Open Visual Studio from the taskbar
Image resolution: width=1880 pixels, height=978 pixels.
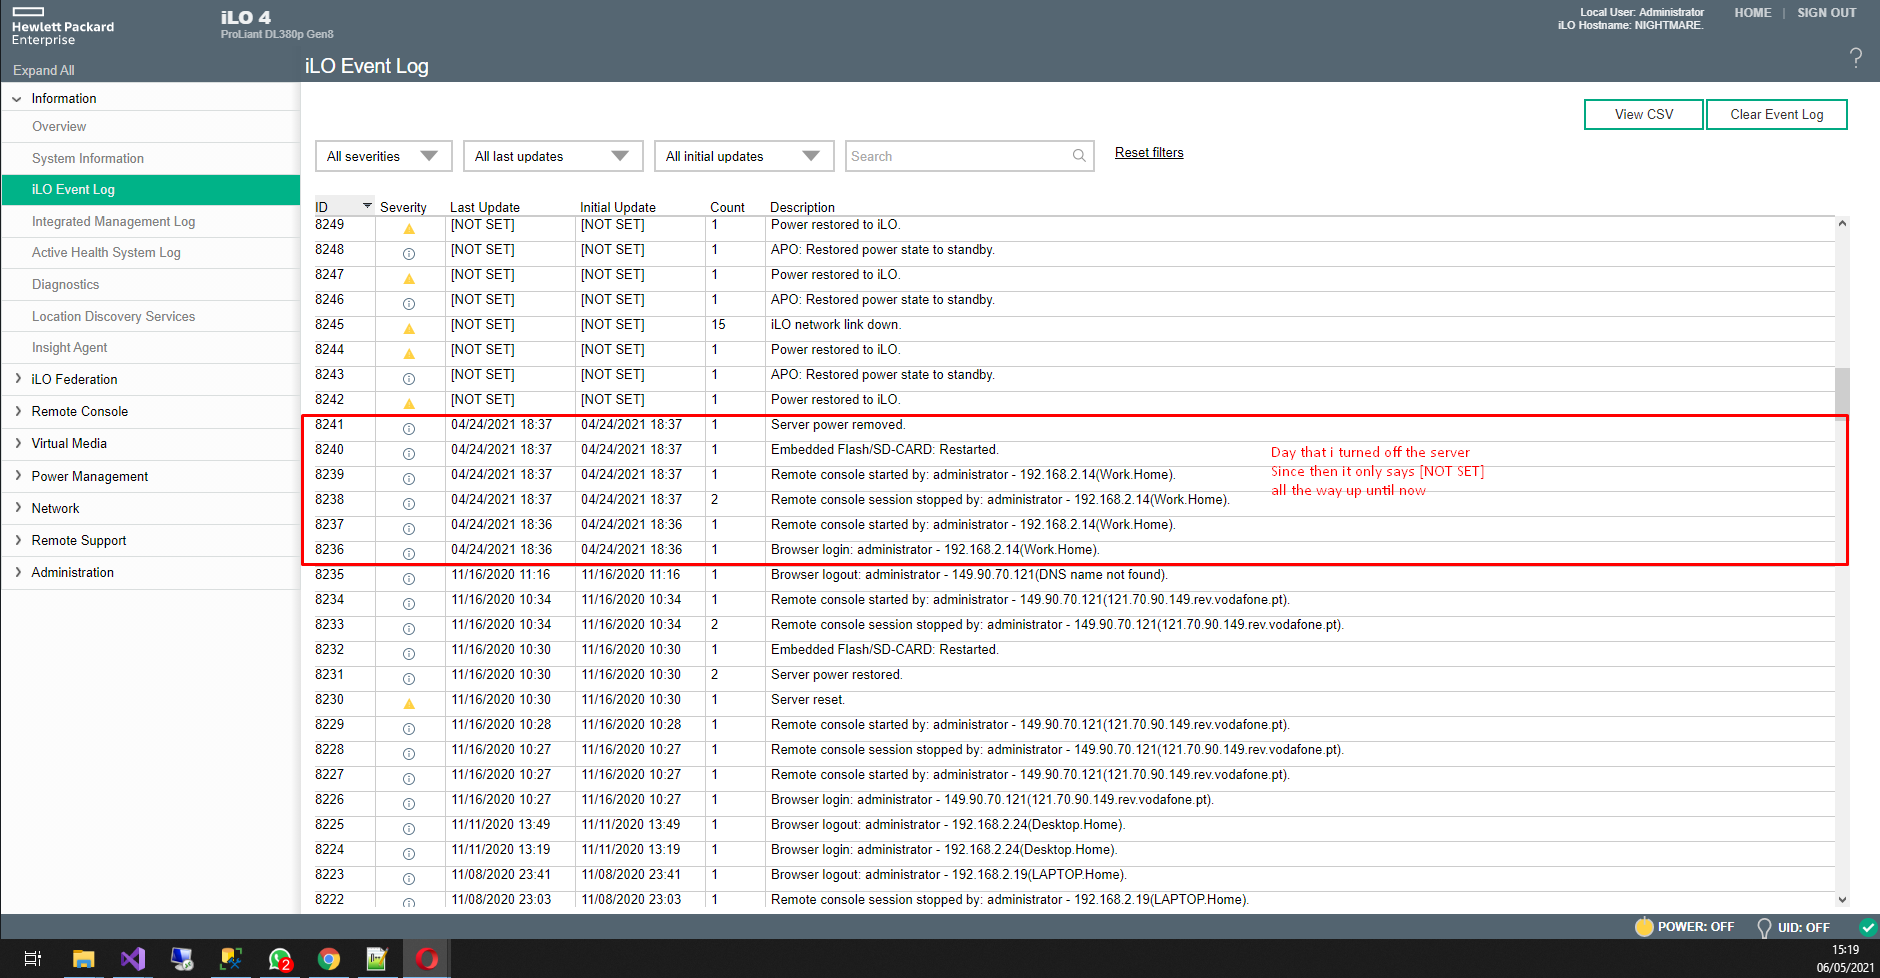tap(133, 959)
